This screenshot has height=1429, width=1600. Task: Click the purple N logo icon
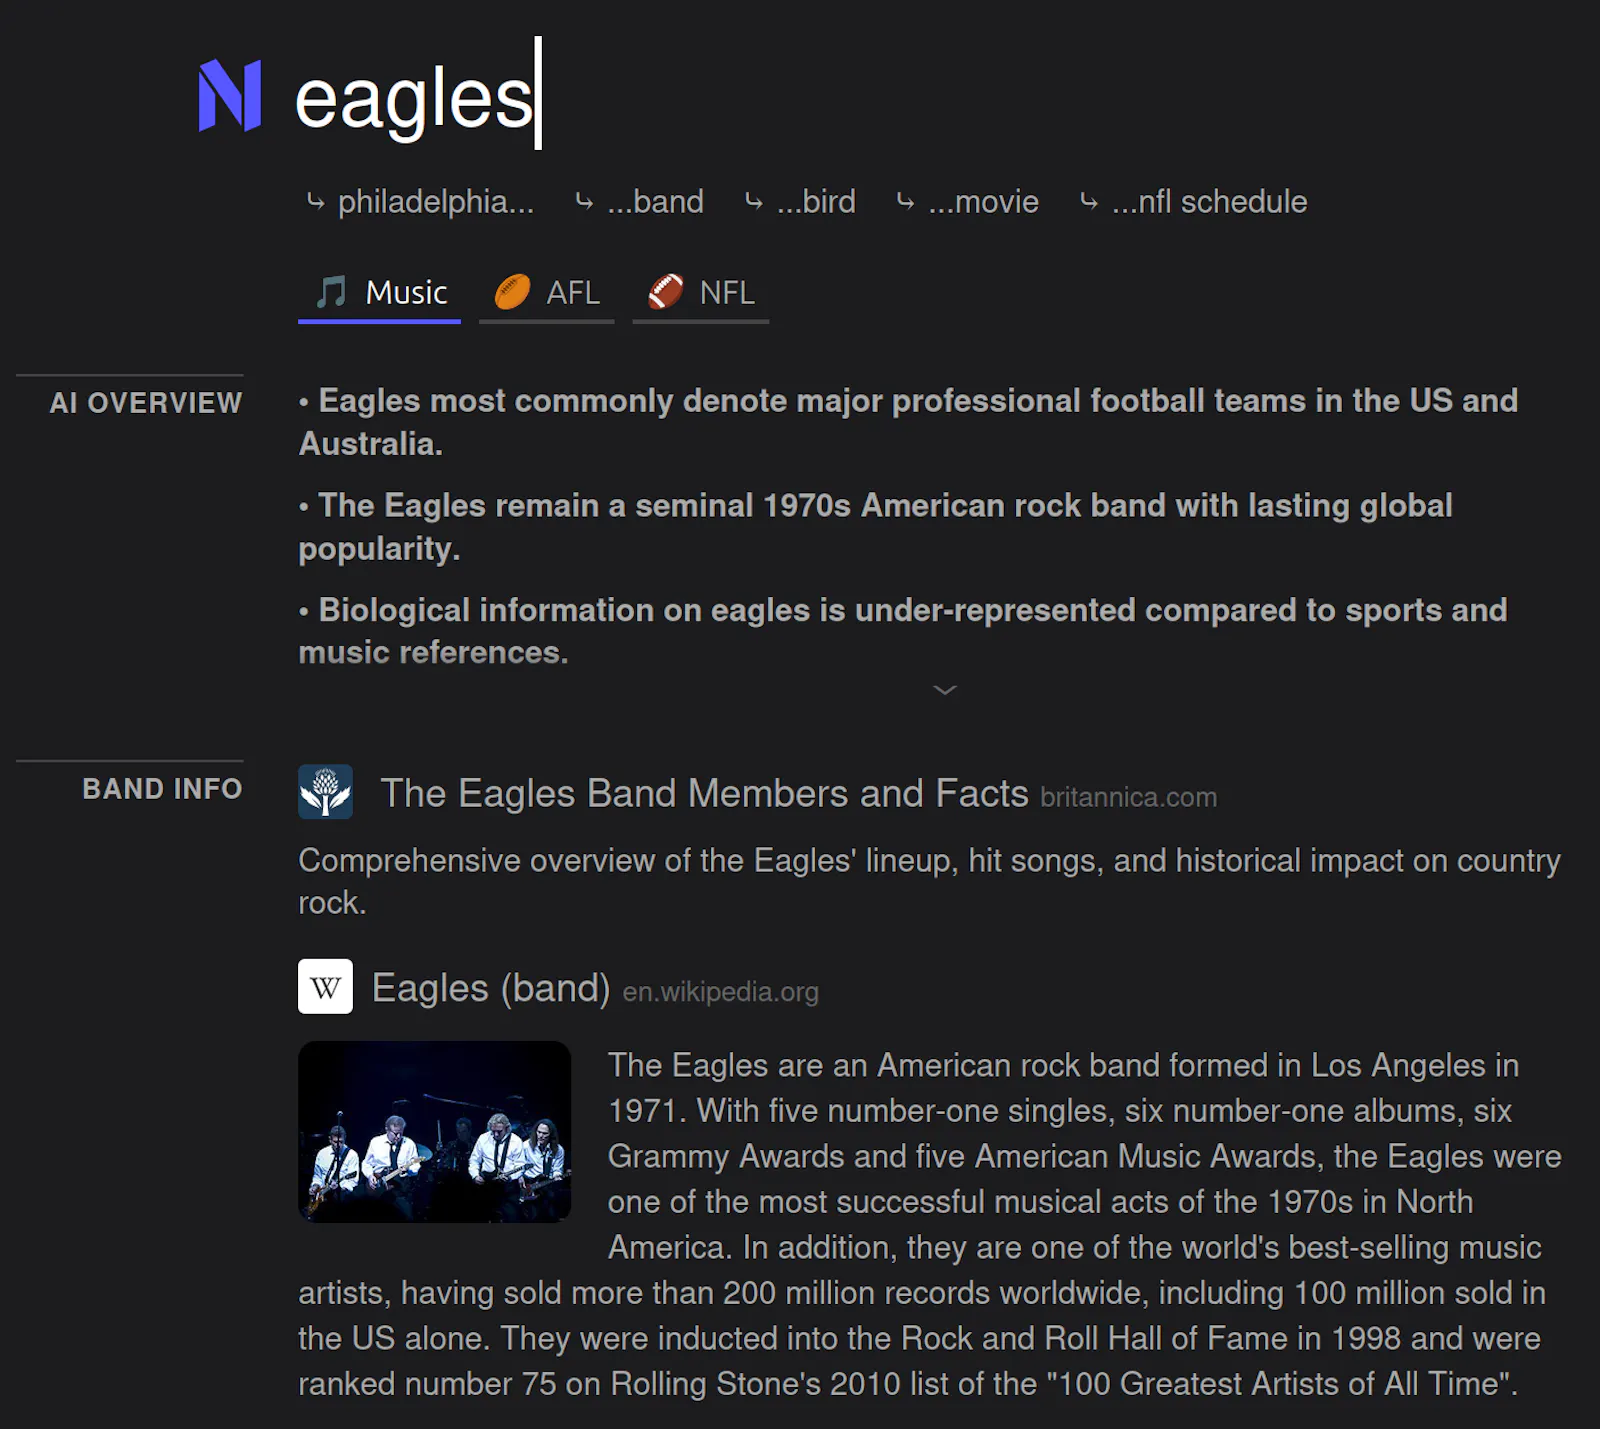point(230,96)
